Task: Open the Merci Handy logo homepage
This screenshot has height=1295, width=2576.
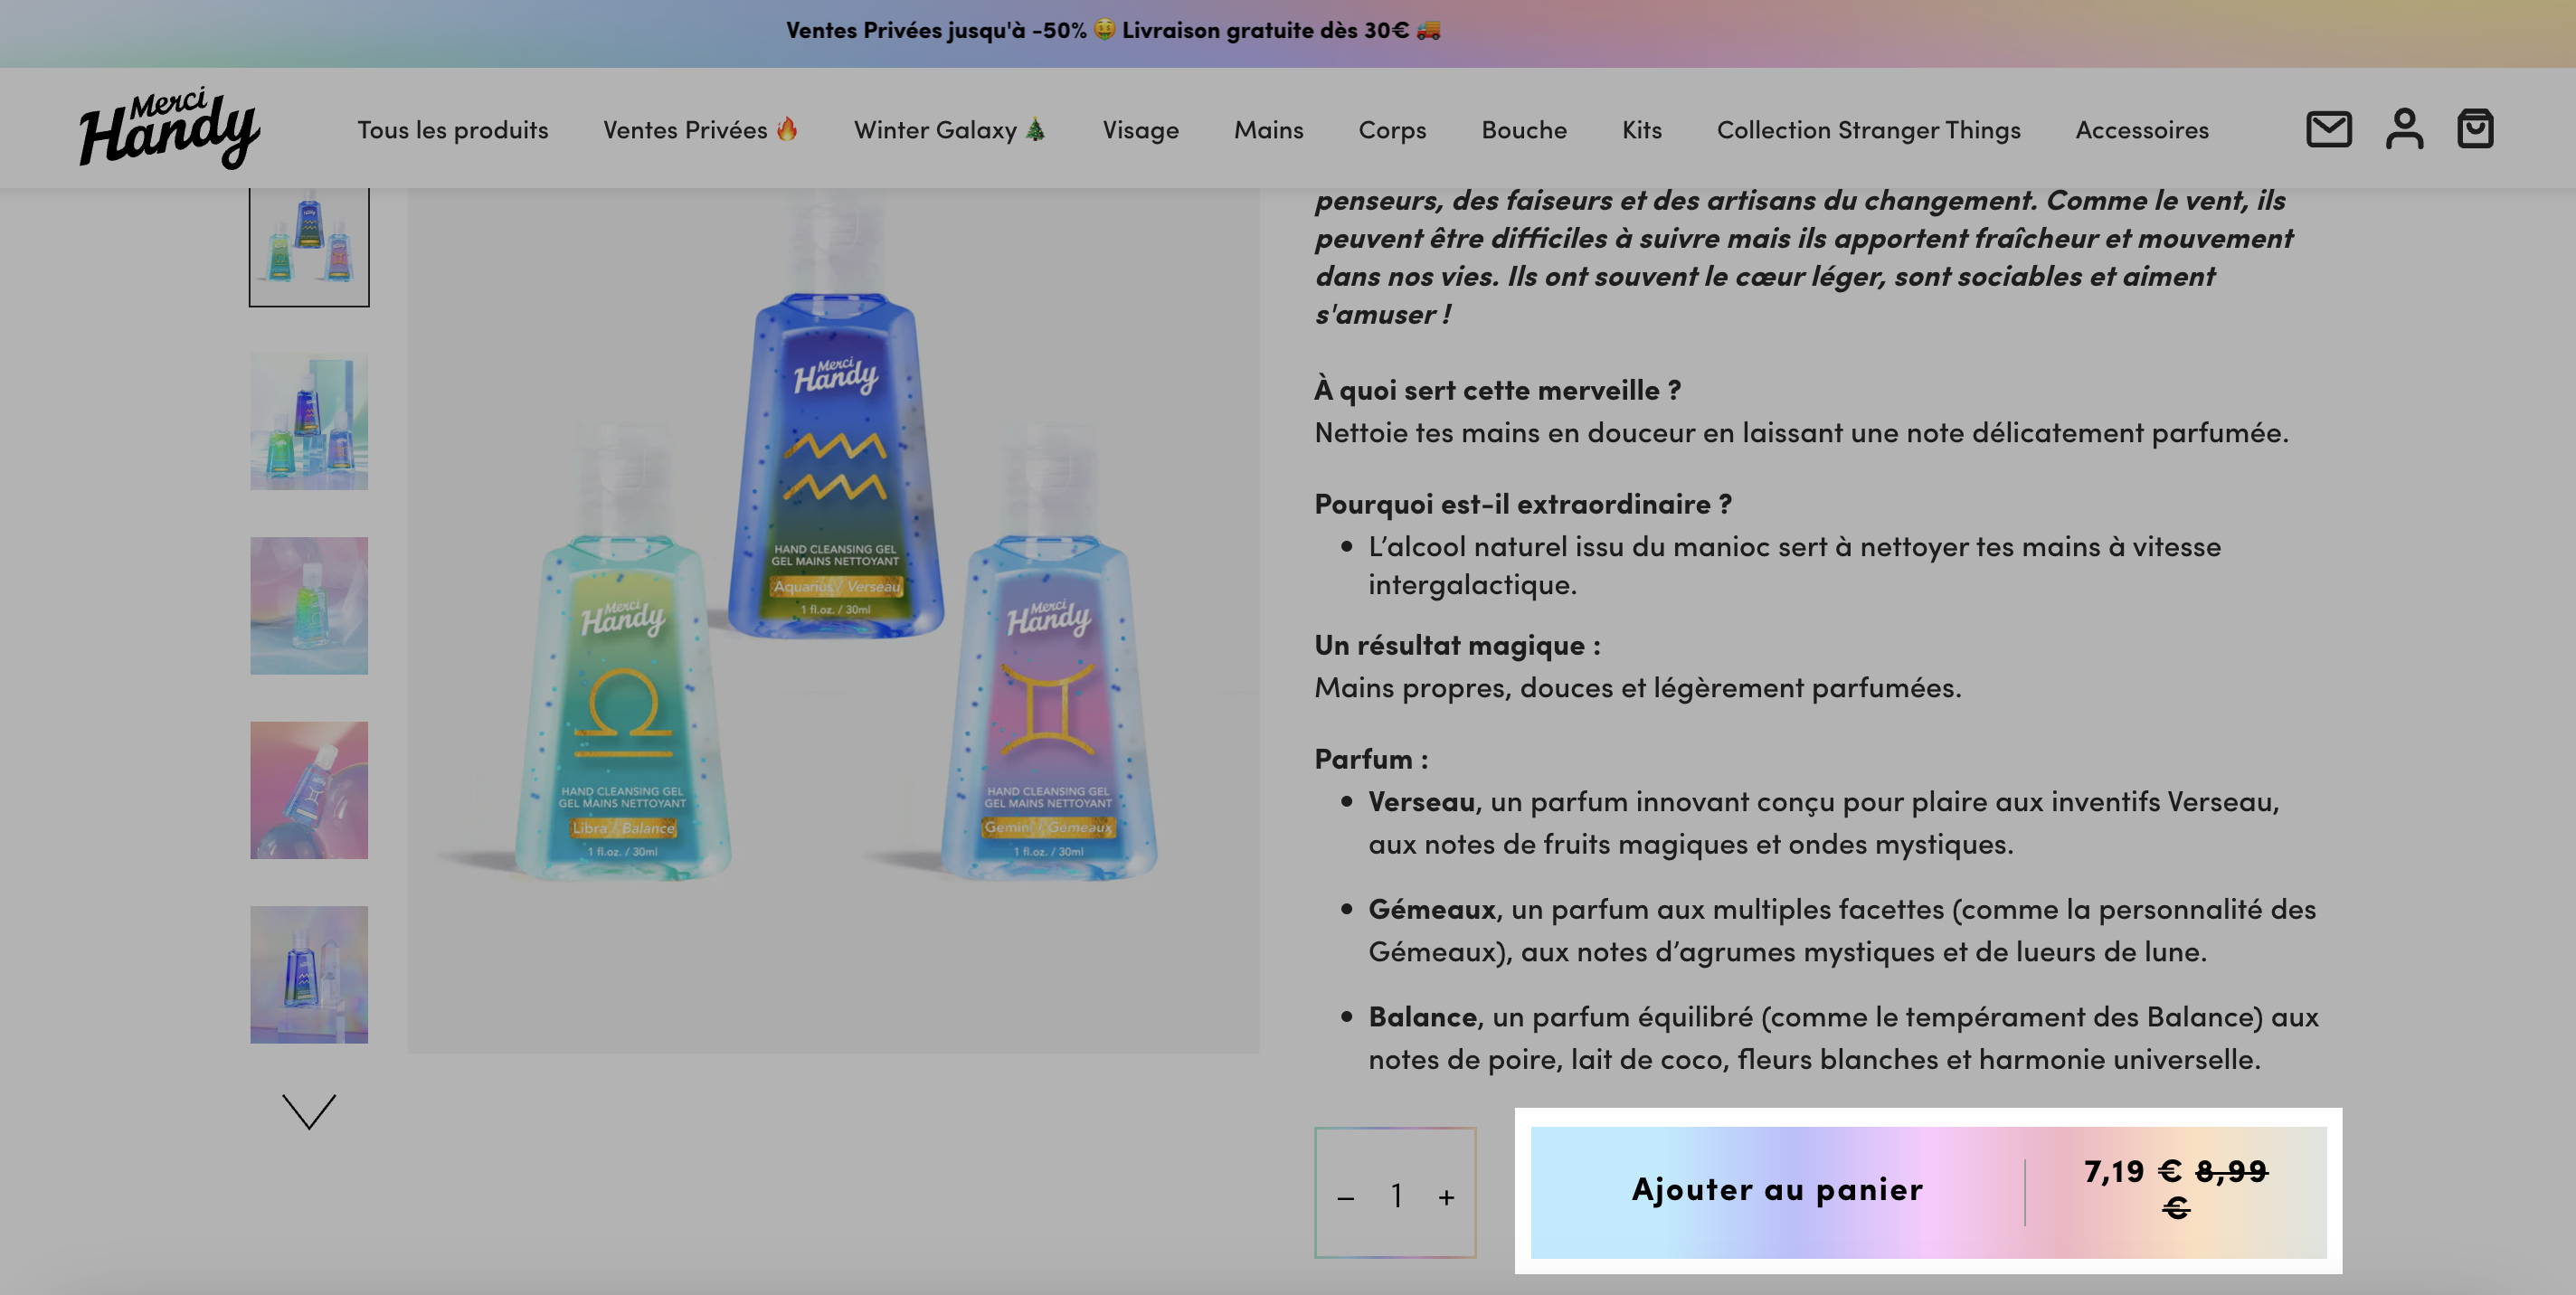Action: coord(169,128)
